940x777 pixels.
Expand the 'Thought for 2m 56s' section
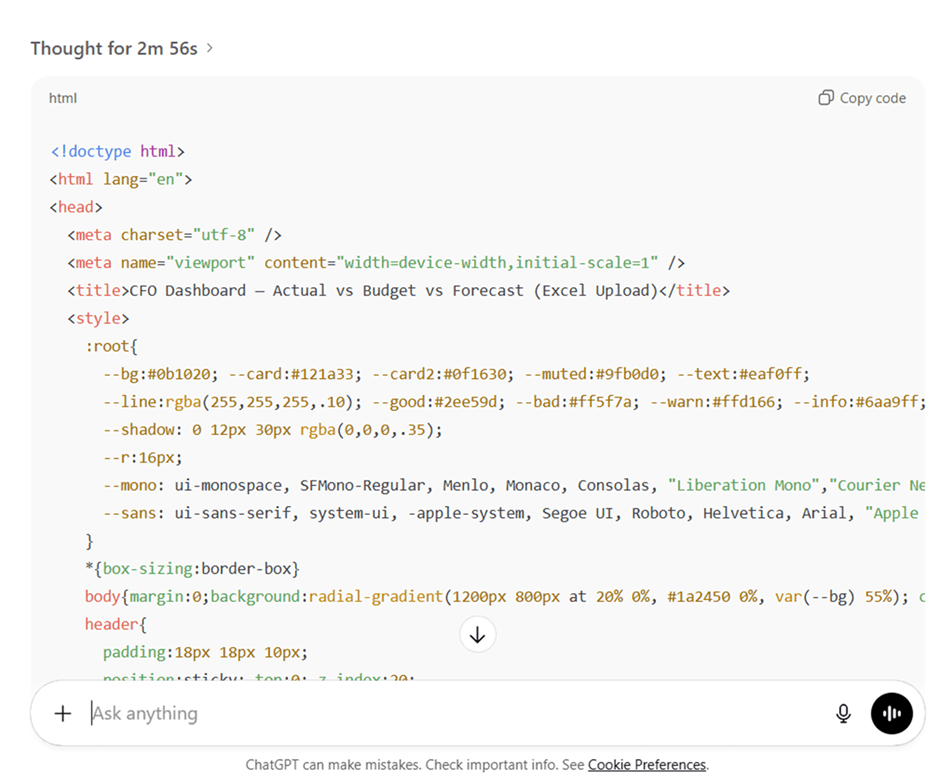point(114,48)
